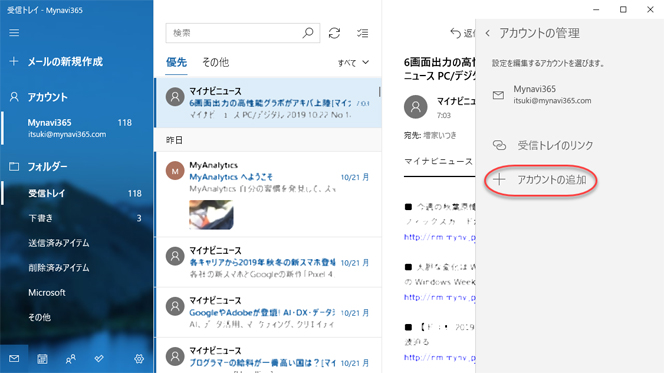Open the Microsoft folder
The height and width of the screenshot is (373, 664).
76,293
